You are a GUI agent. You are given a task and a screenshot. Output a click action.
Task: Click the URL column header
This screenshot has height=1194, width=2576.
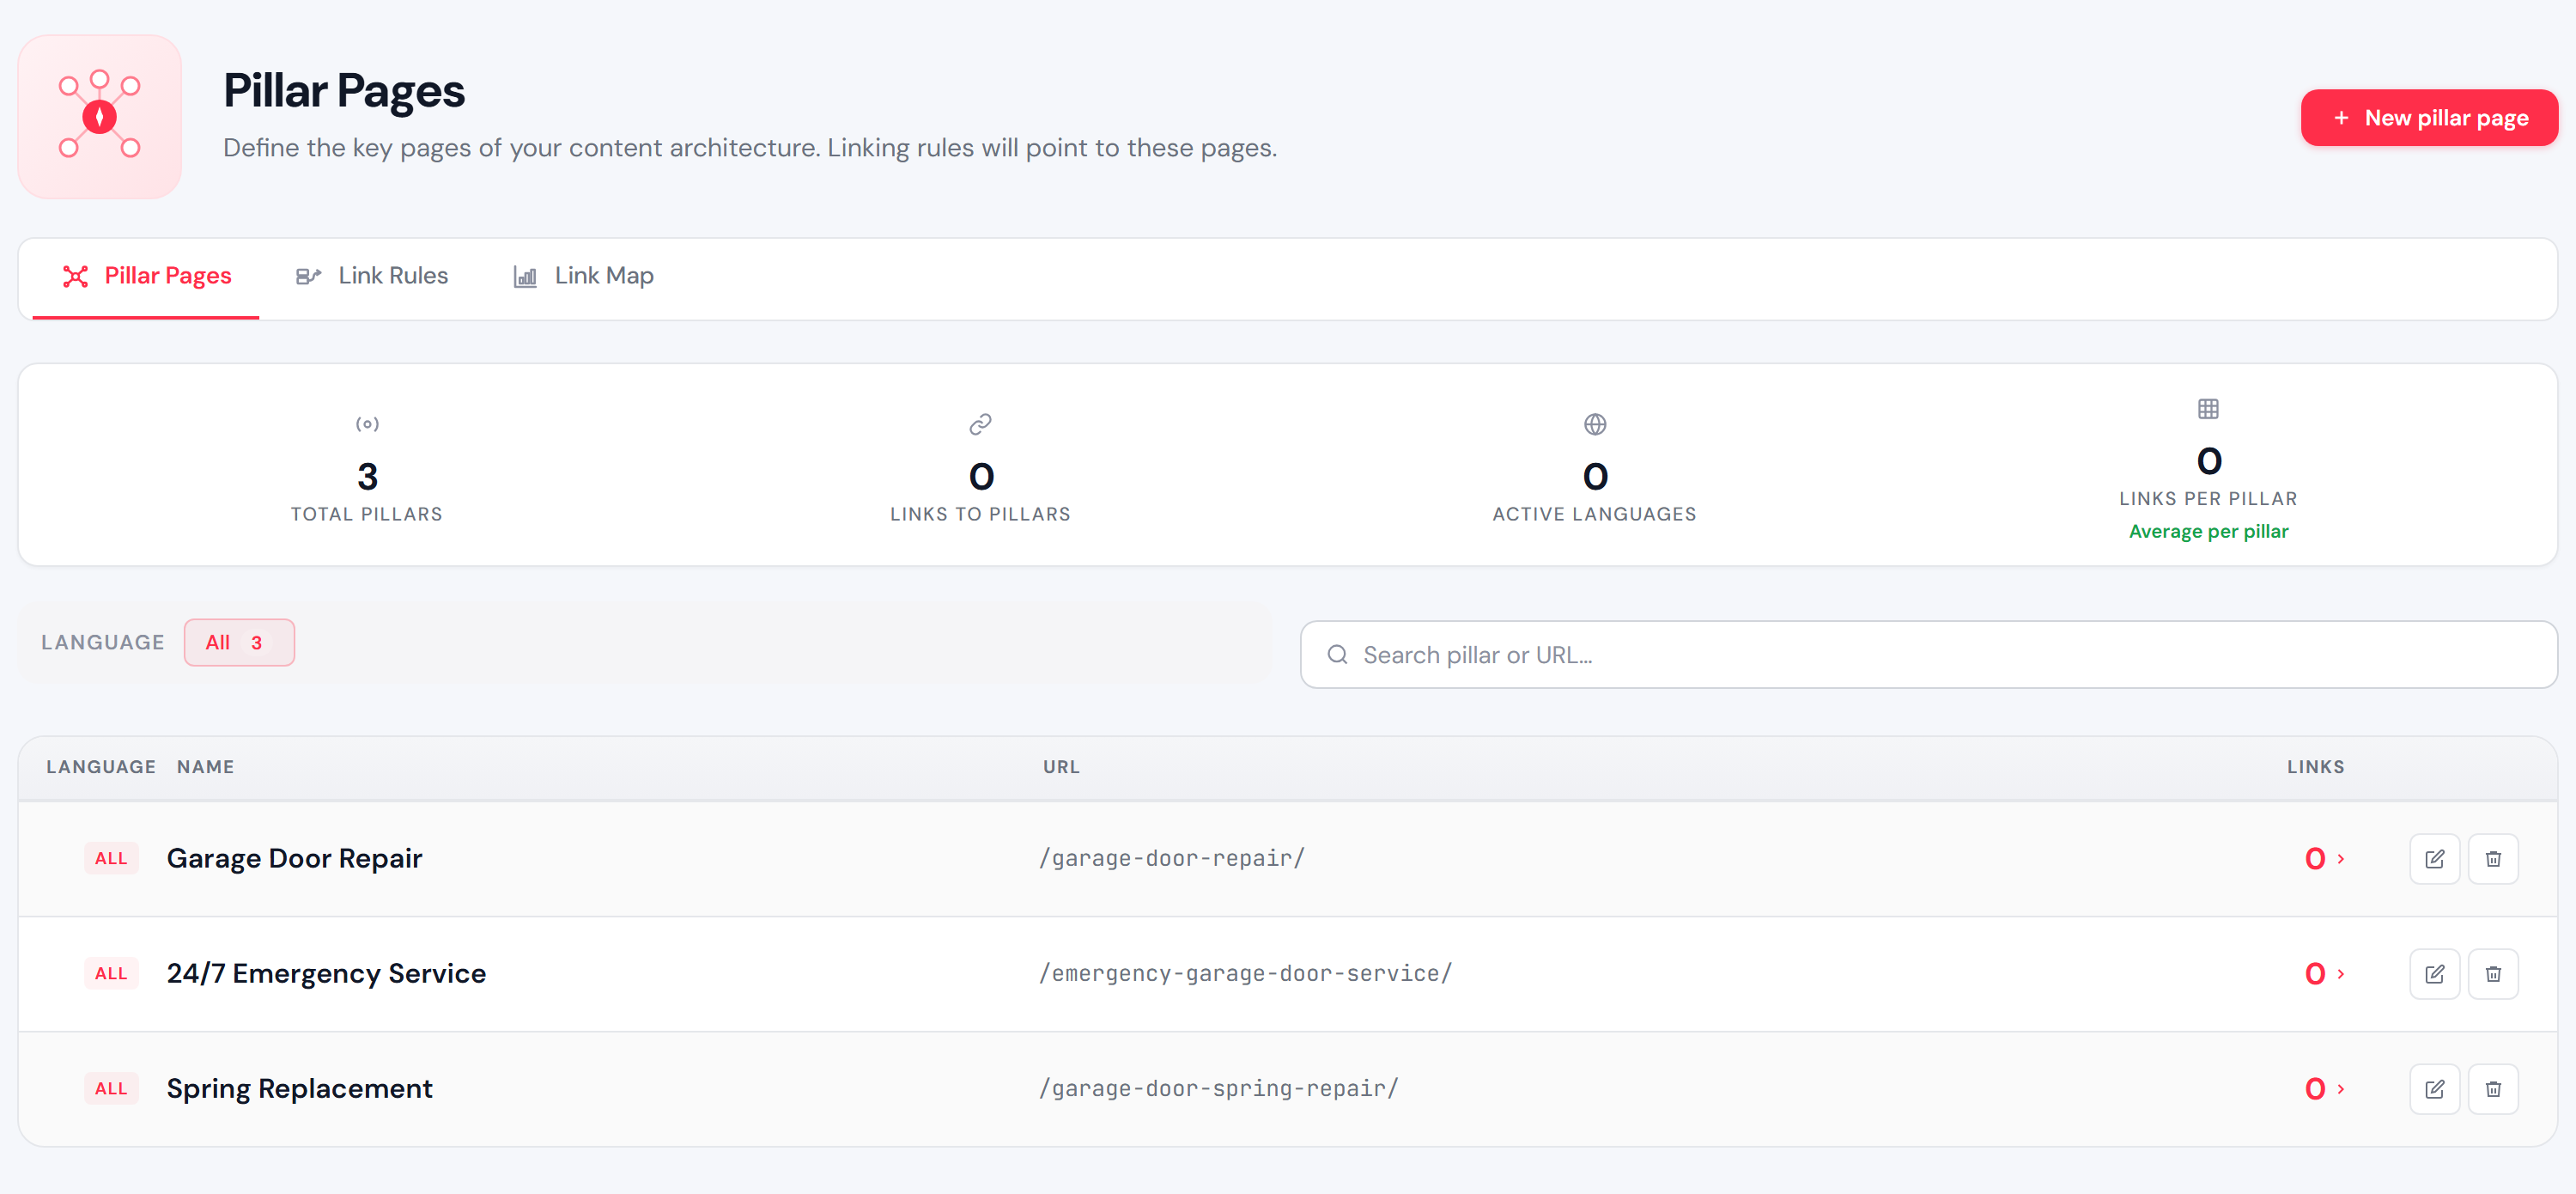click(1061, 767)
